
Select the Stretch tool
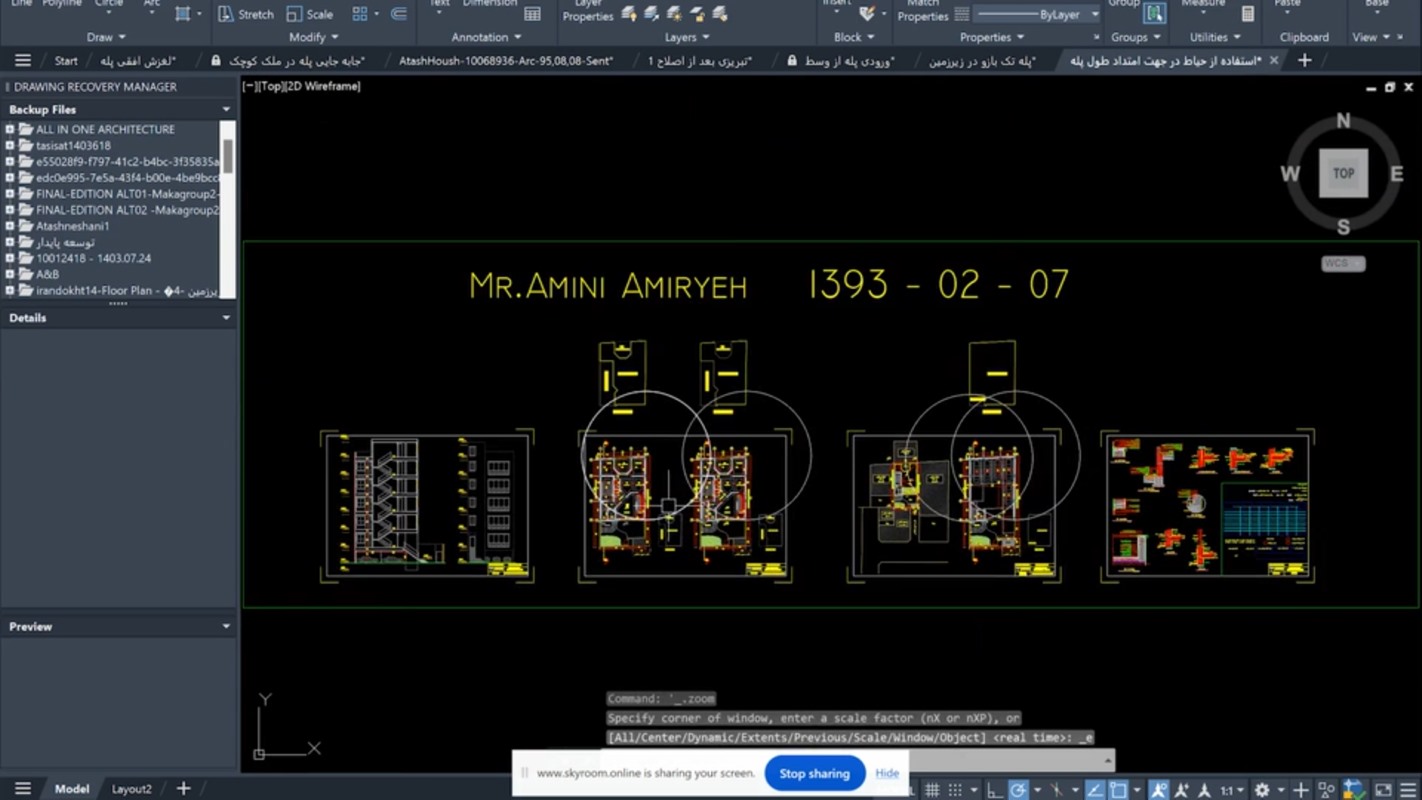(246, 14)
